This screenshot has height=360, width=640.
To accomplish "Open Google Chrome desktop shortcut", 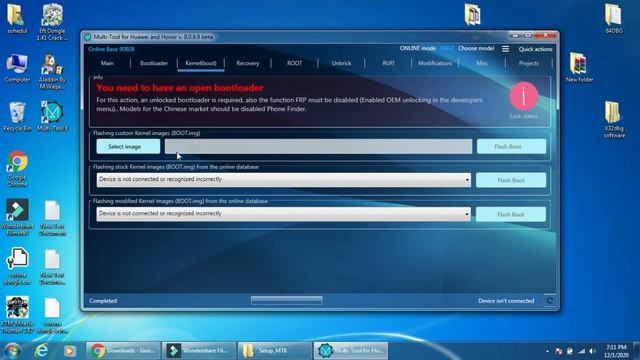I will [x=17, y=169].
